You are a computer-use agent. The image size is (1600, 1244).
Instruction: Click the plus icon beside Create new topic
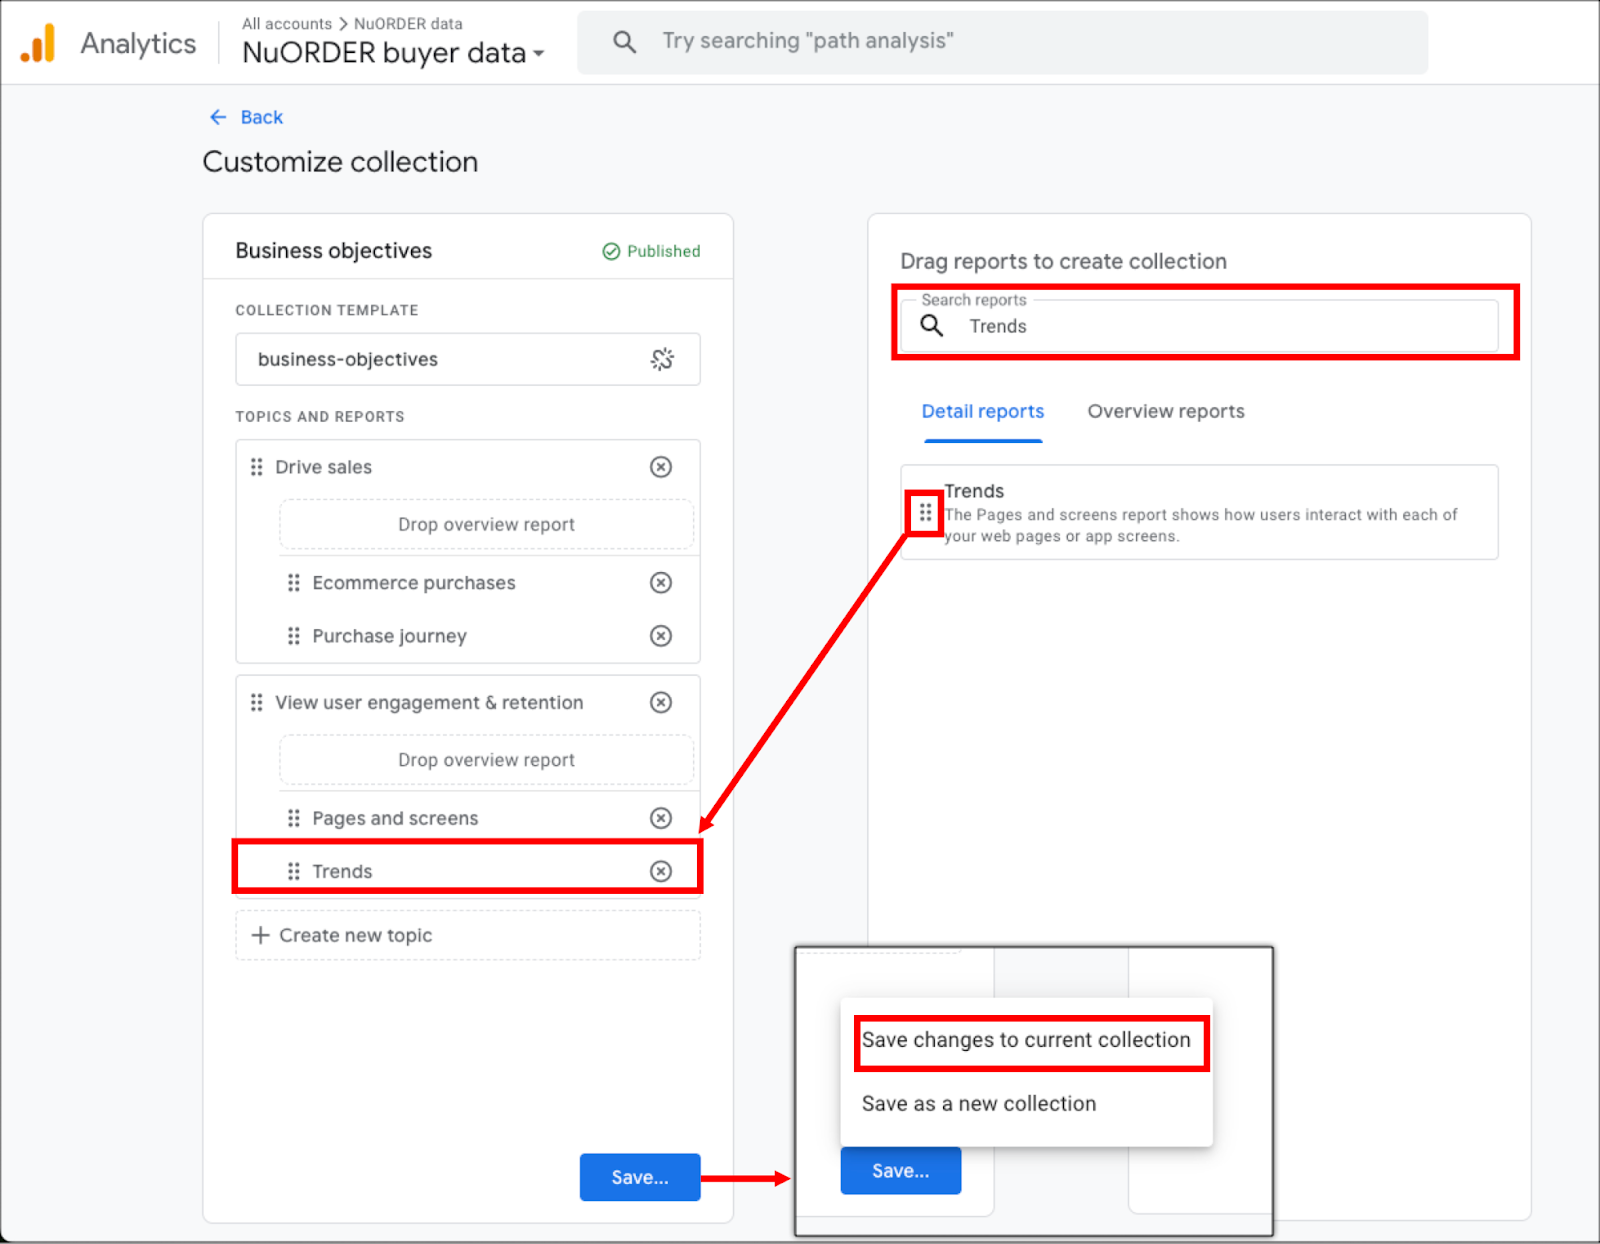pyautogui.click(x=260, y=935)
